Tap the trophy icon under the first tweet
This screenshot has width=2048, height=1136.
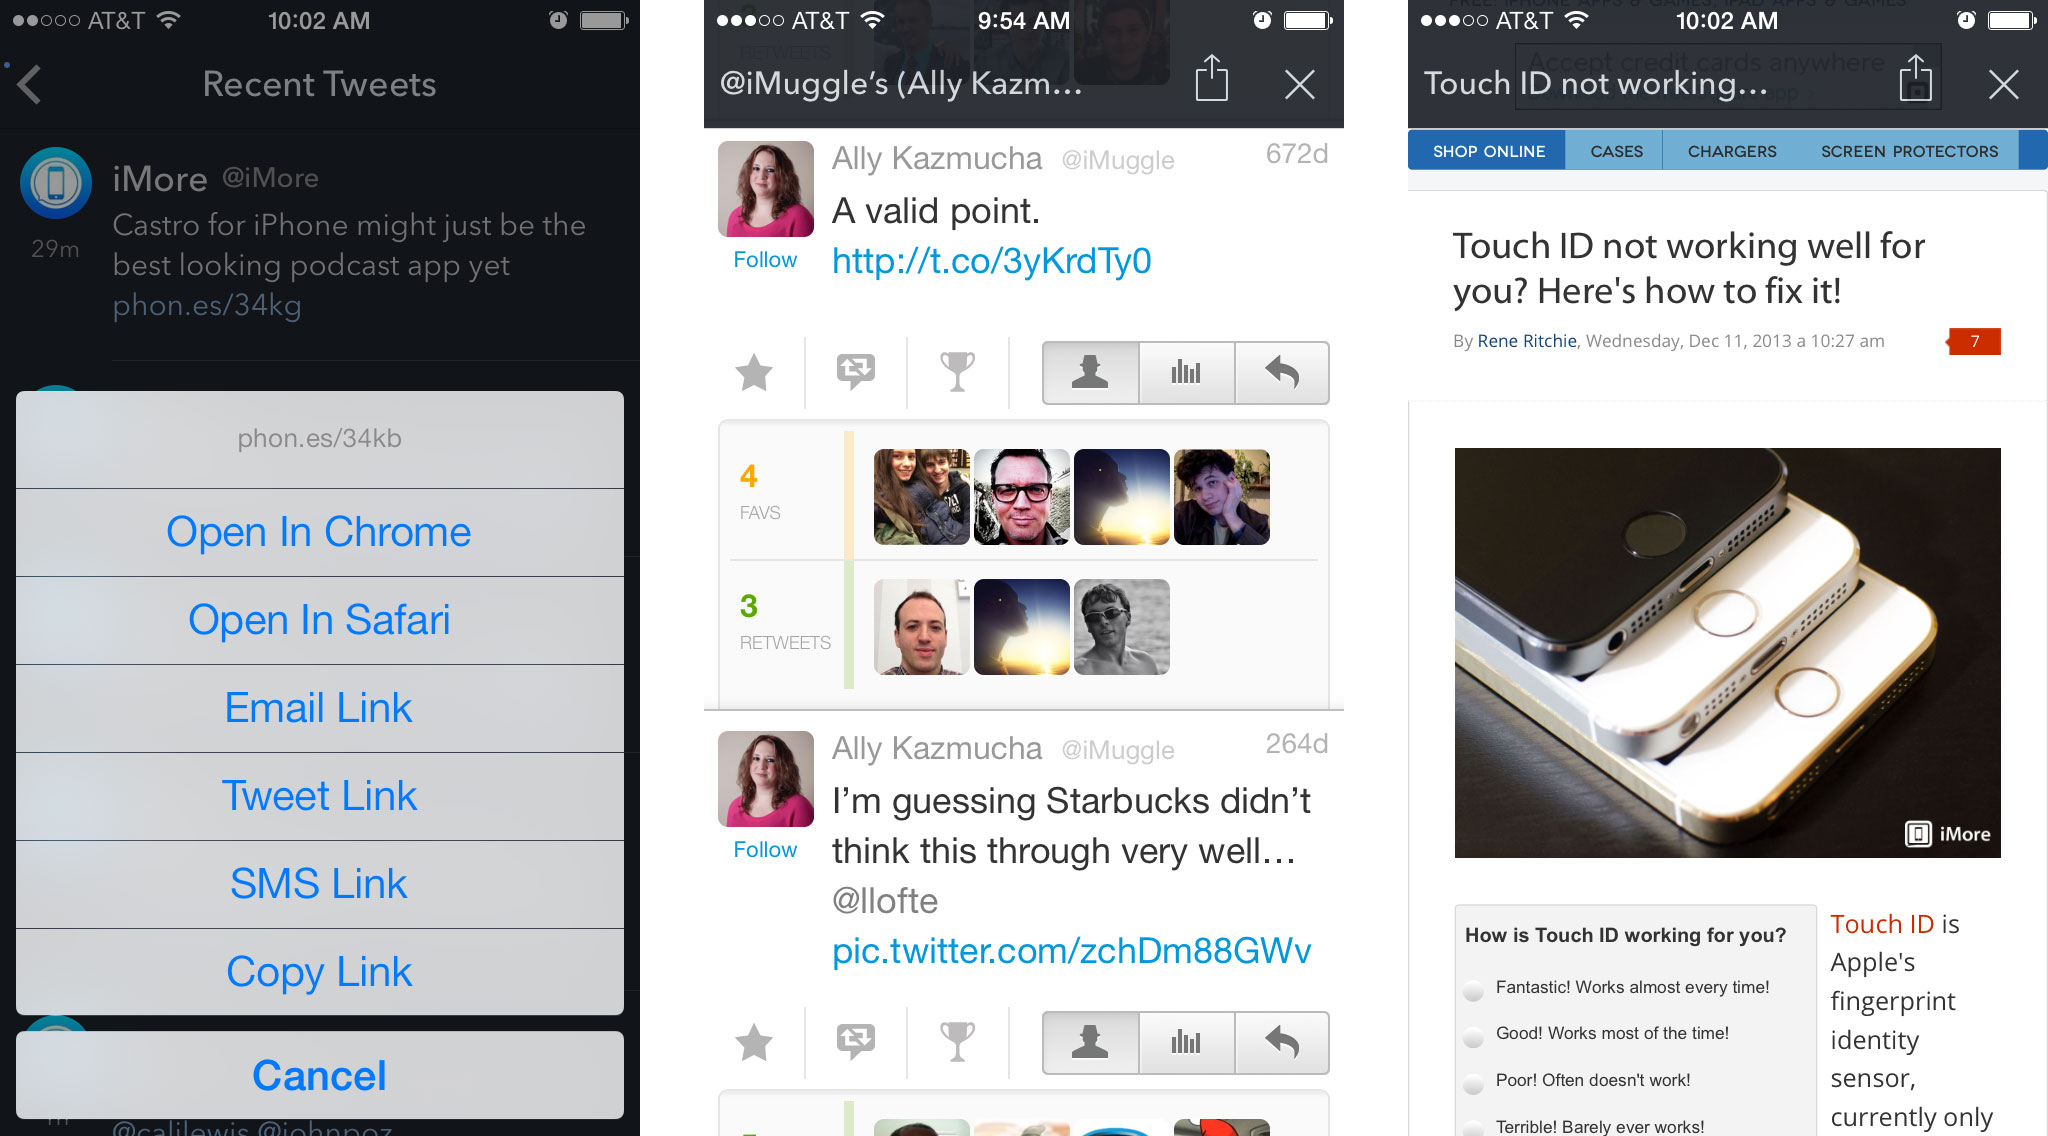[x=957, y=372]
